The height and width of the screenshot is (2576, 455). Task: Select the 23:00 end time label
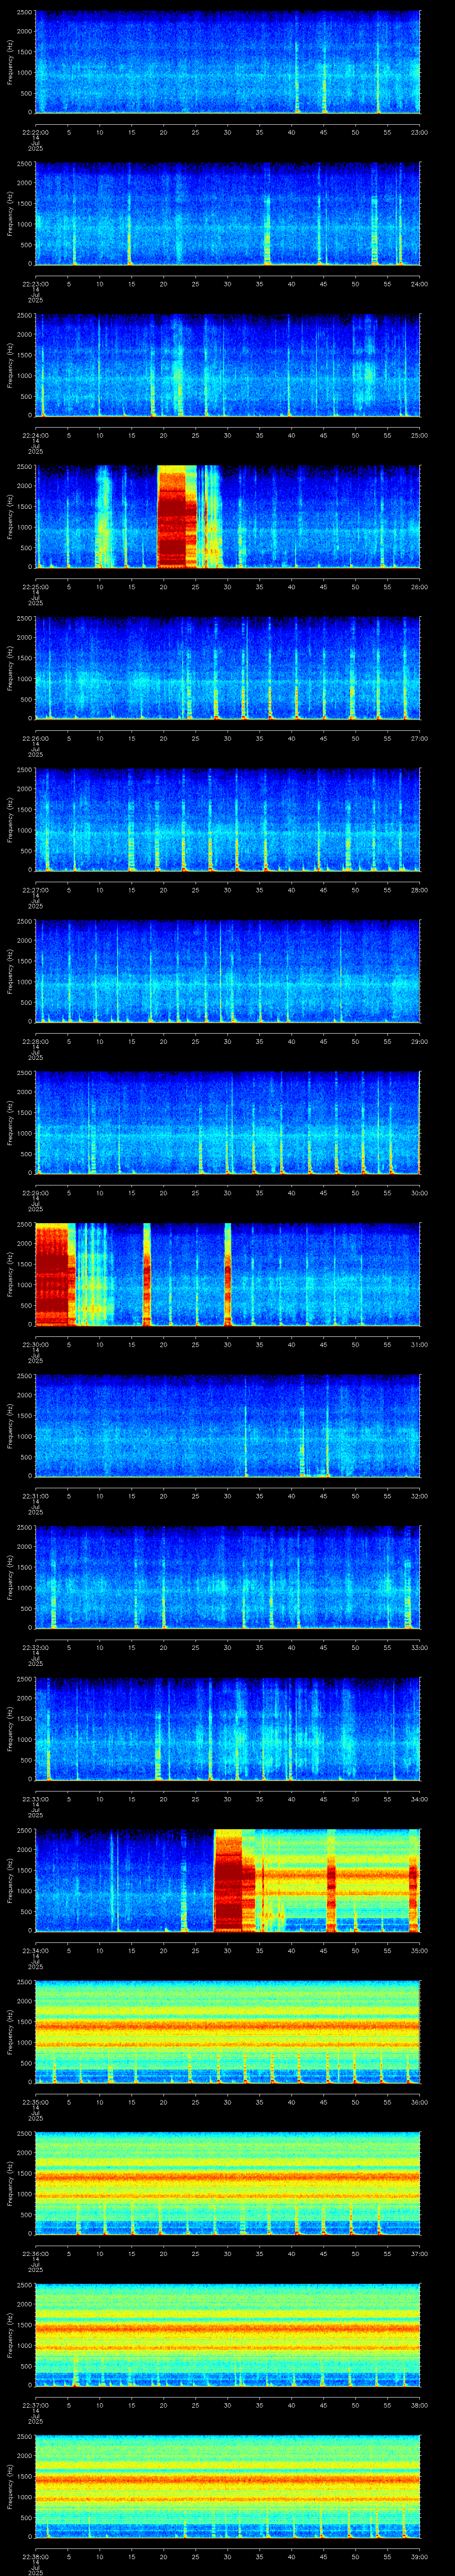419,132
